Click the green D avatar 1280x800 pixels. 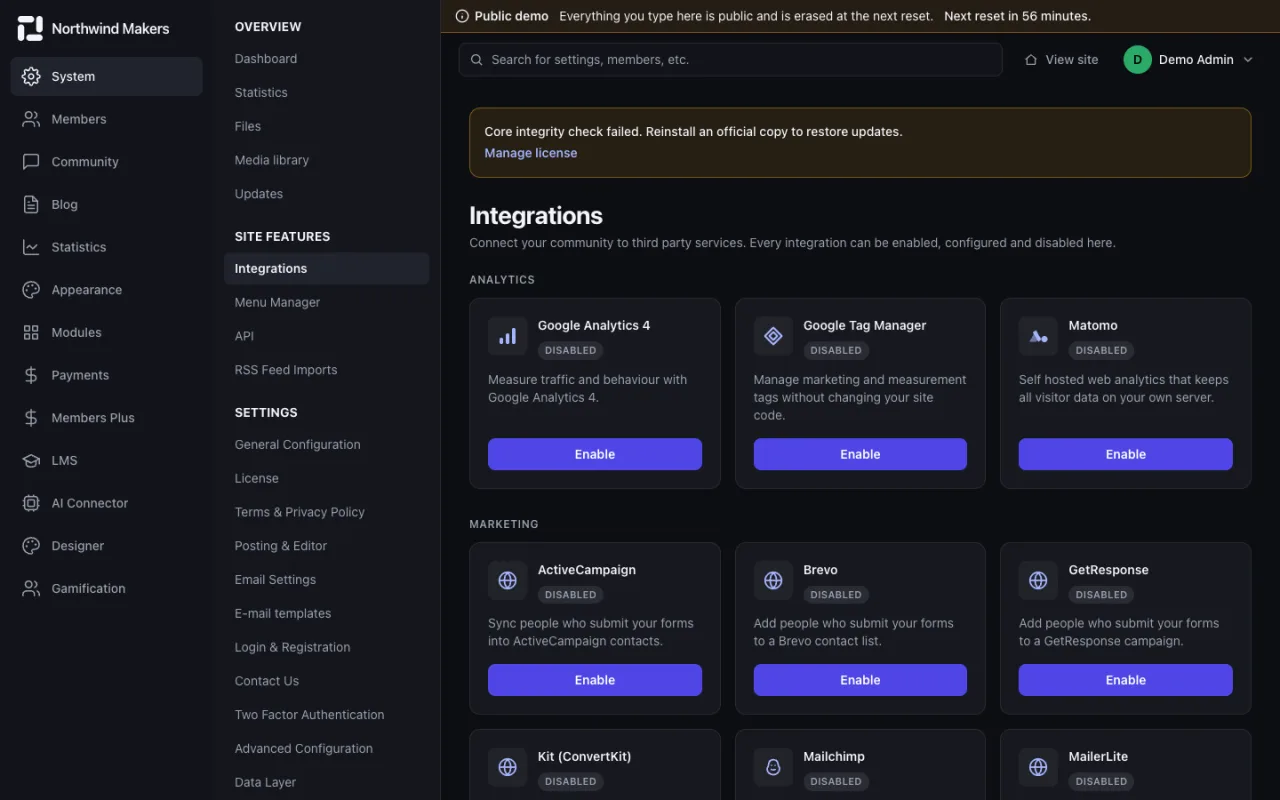point(1137,60)
